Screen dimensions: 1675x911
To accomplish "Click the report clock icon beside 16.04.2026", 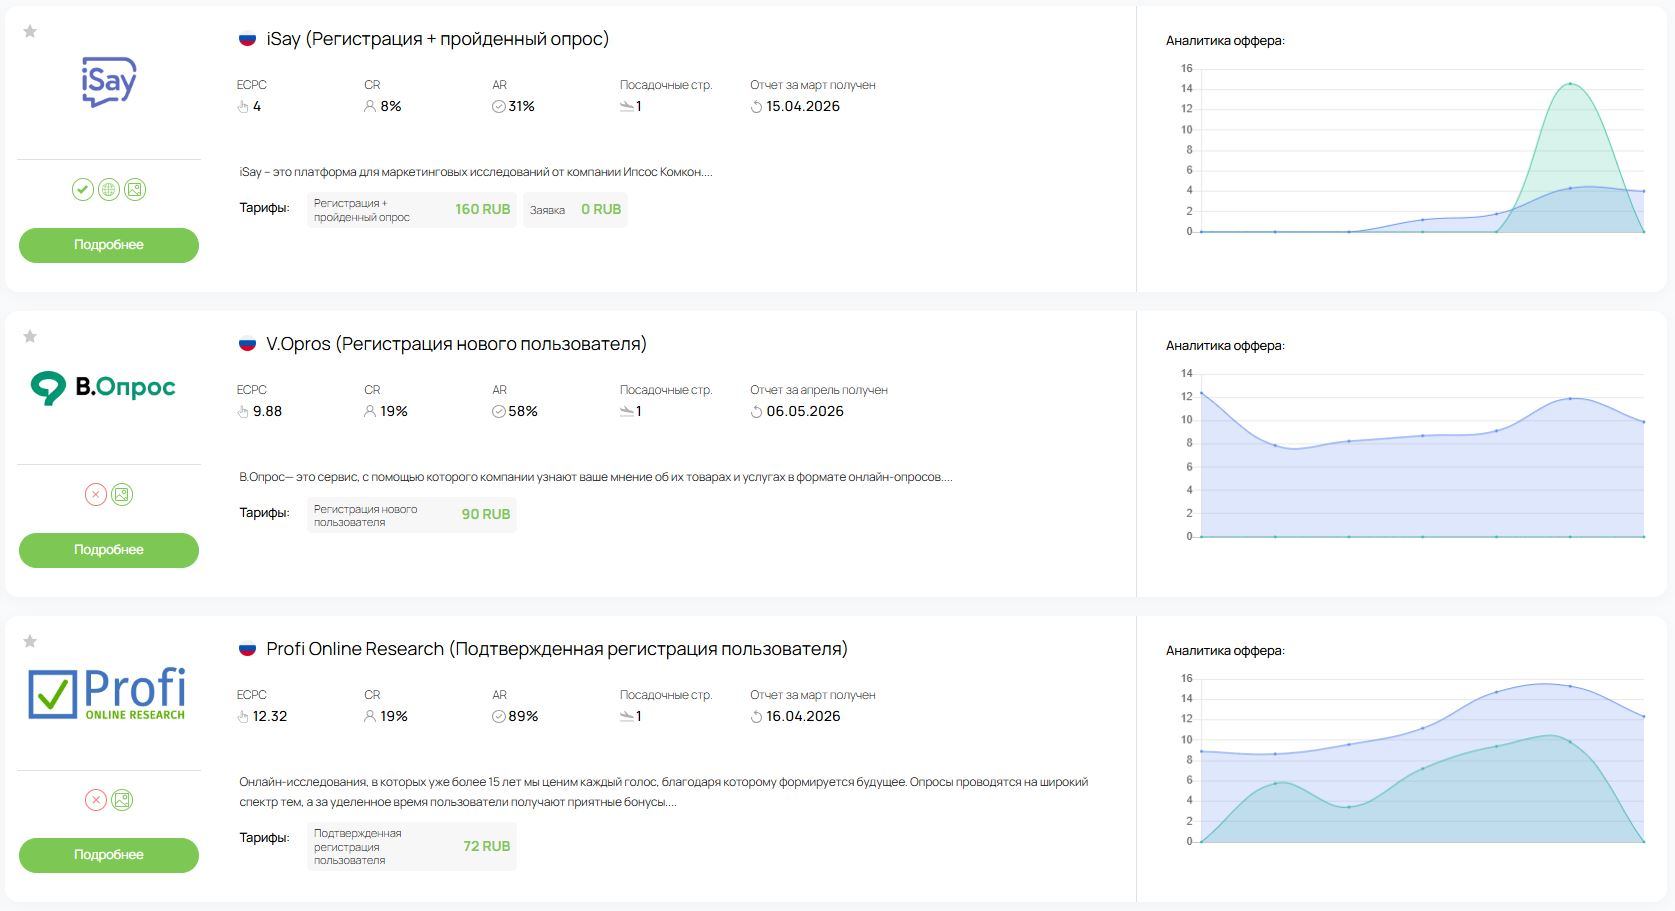I will coord(757,717).
